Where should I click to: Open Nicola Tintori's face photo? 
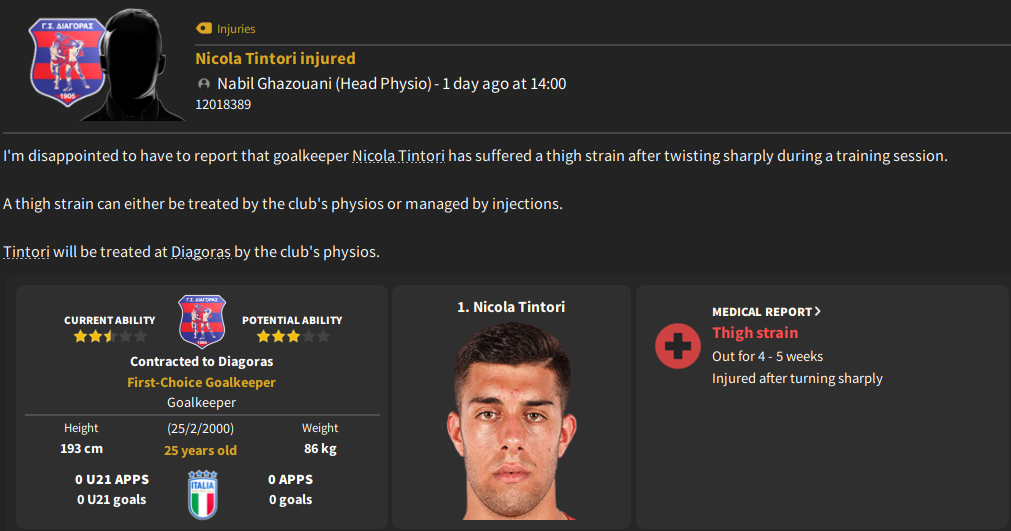[510, 420]
